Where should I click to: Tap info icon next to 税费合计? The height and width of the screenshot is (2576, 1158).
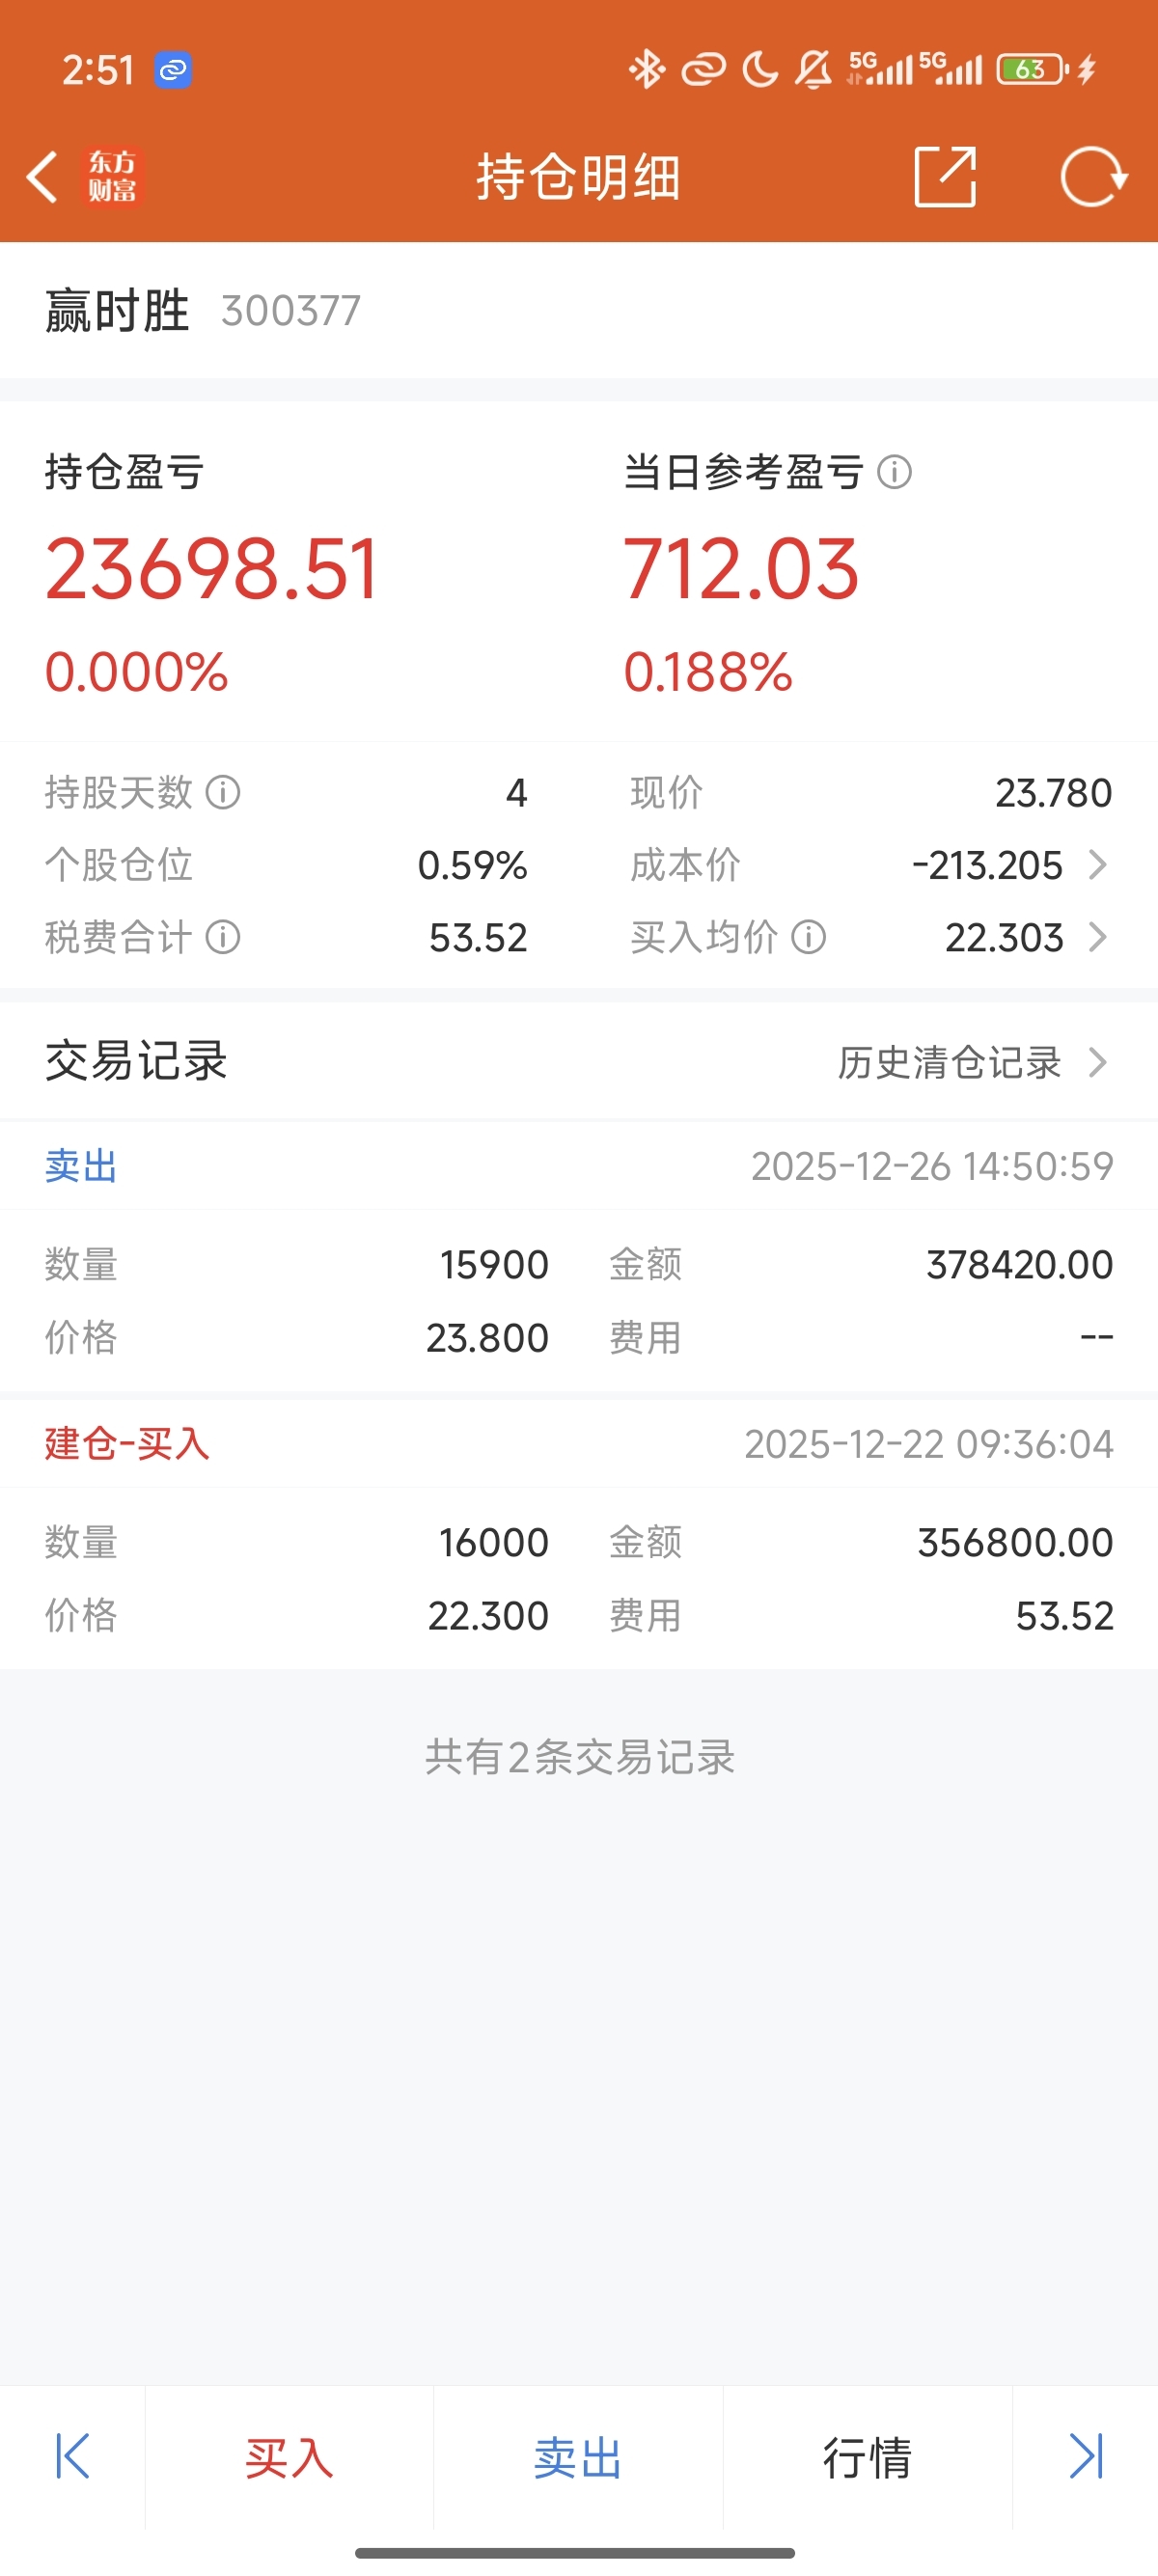pyautogui.click(x=223, y=938)
